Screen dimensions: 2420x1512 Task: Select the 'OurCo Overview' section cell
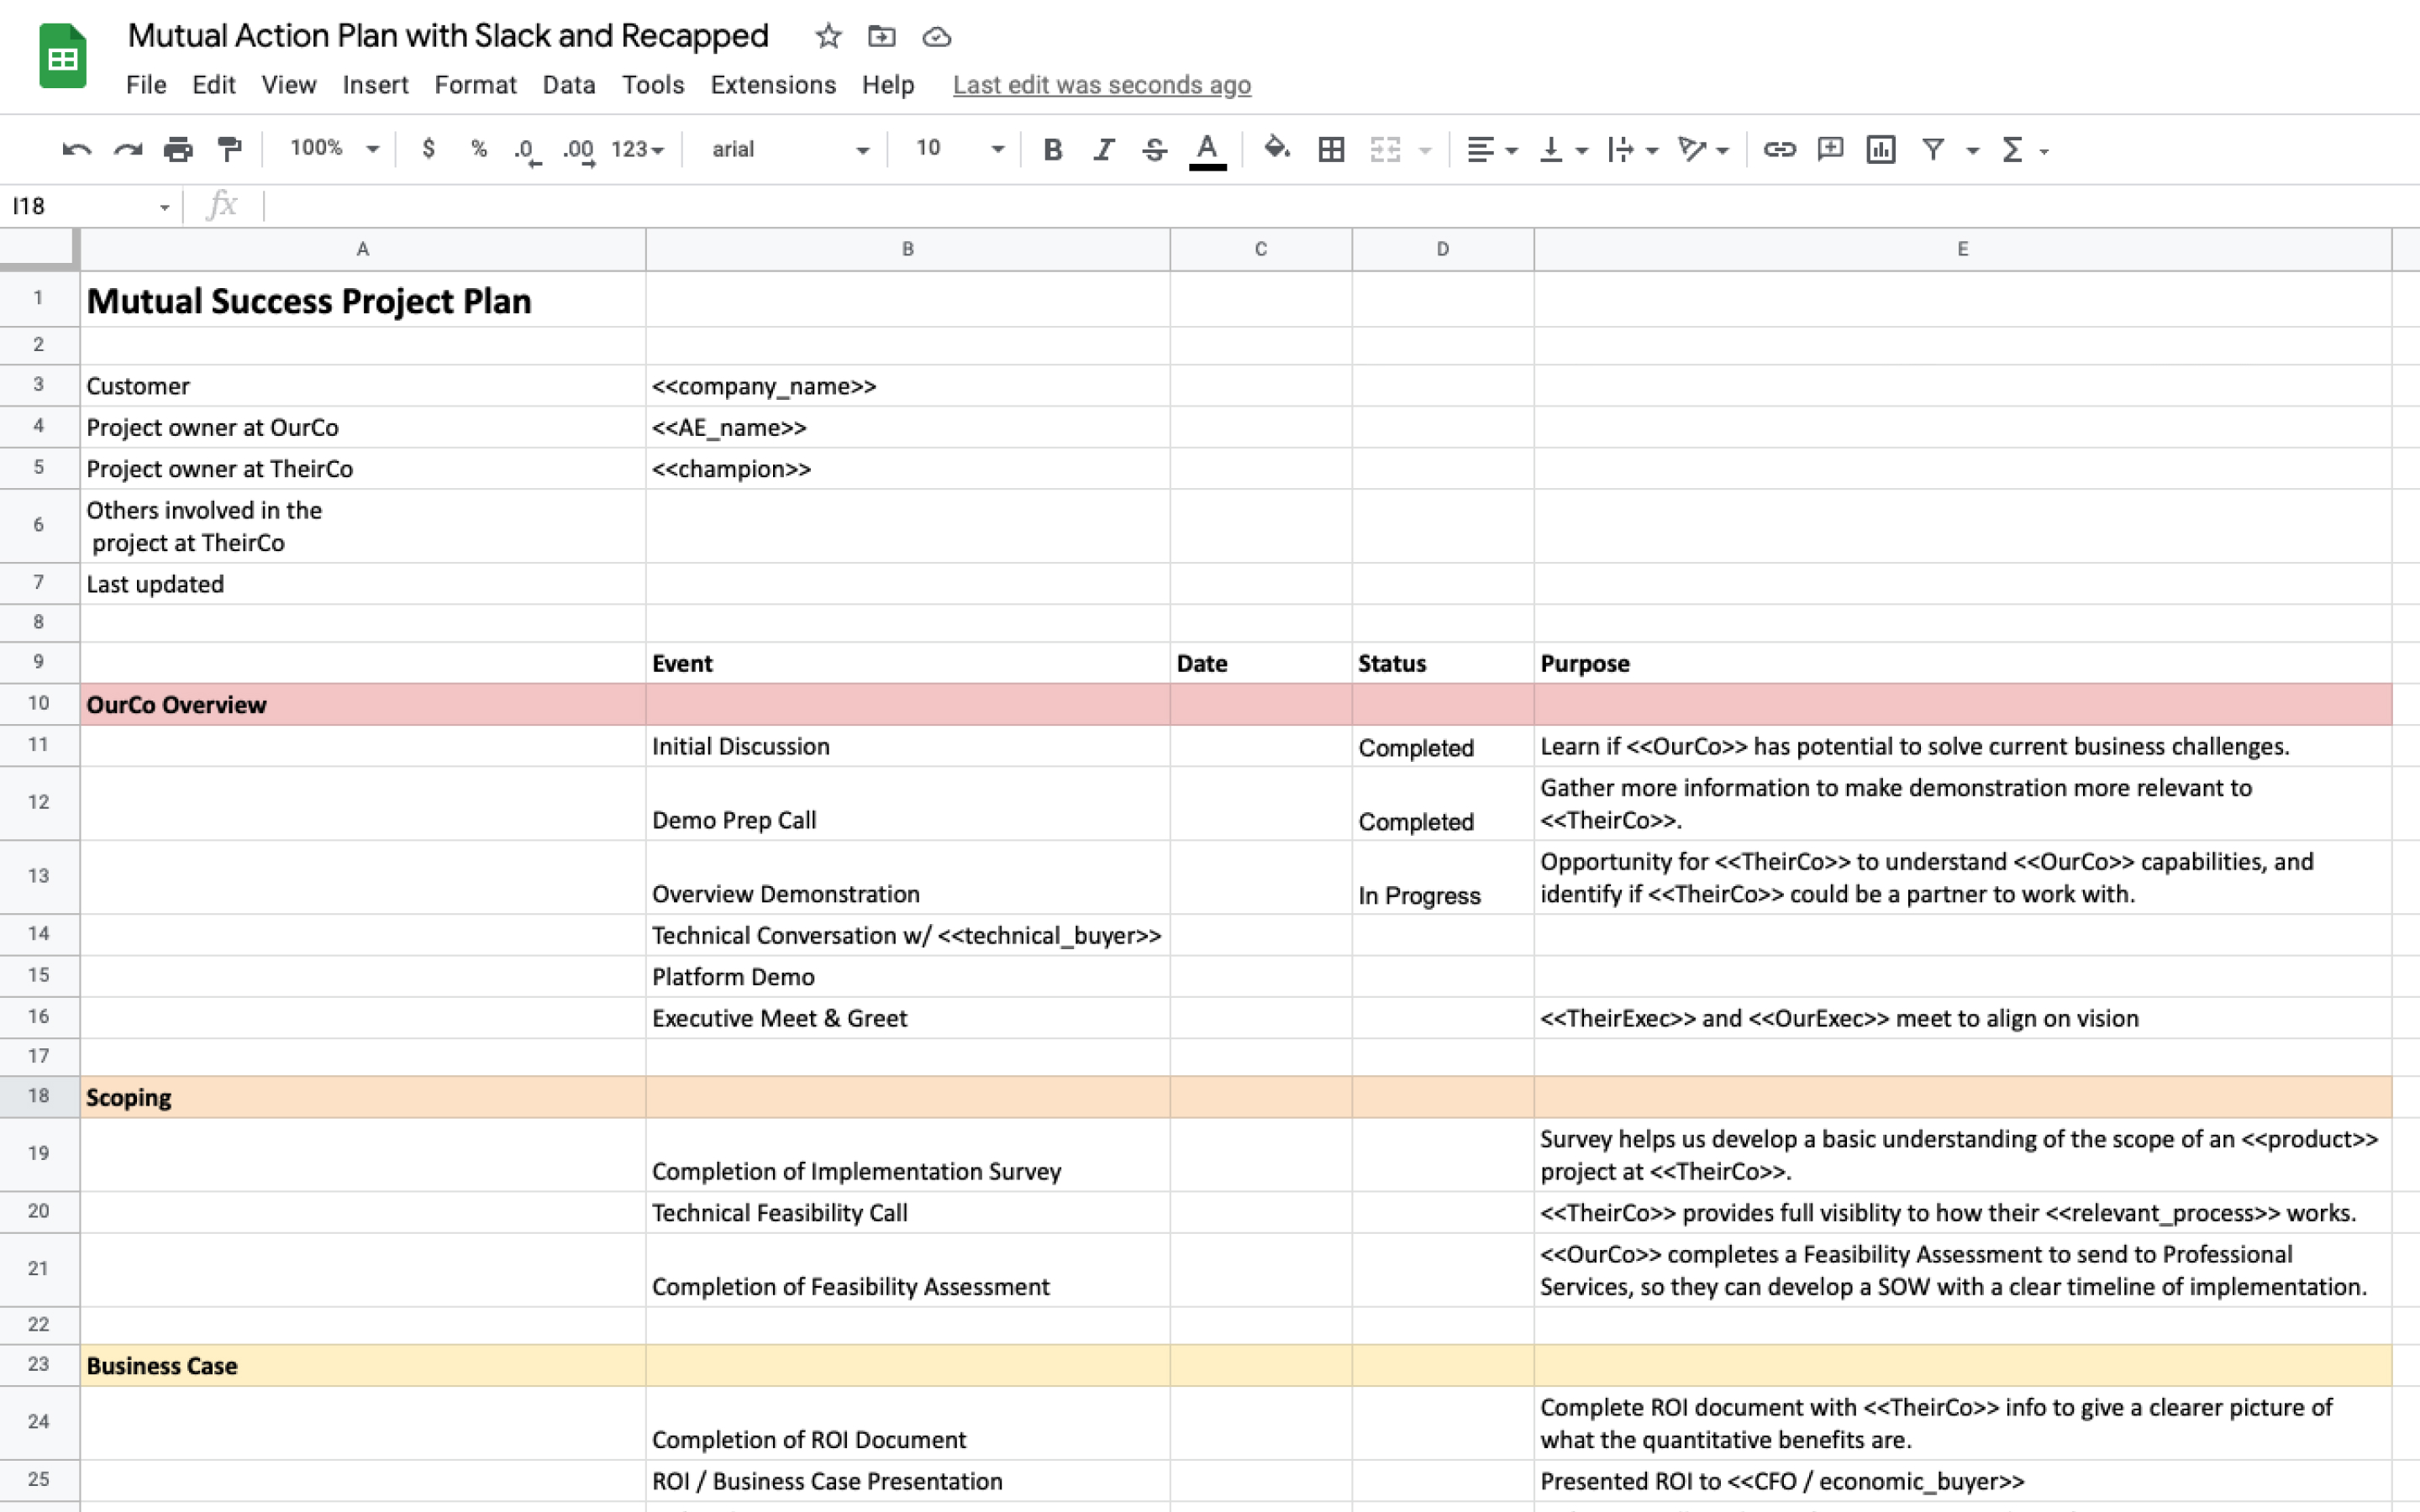tap(363, 704)
